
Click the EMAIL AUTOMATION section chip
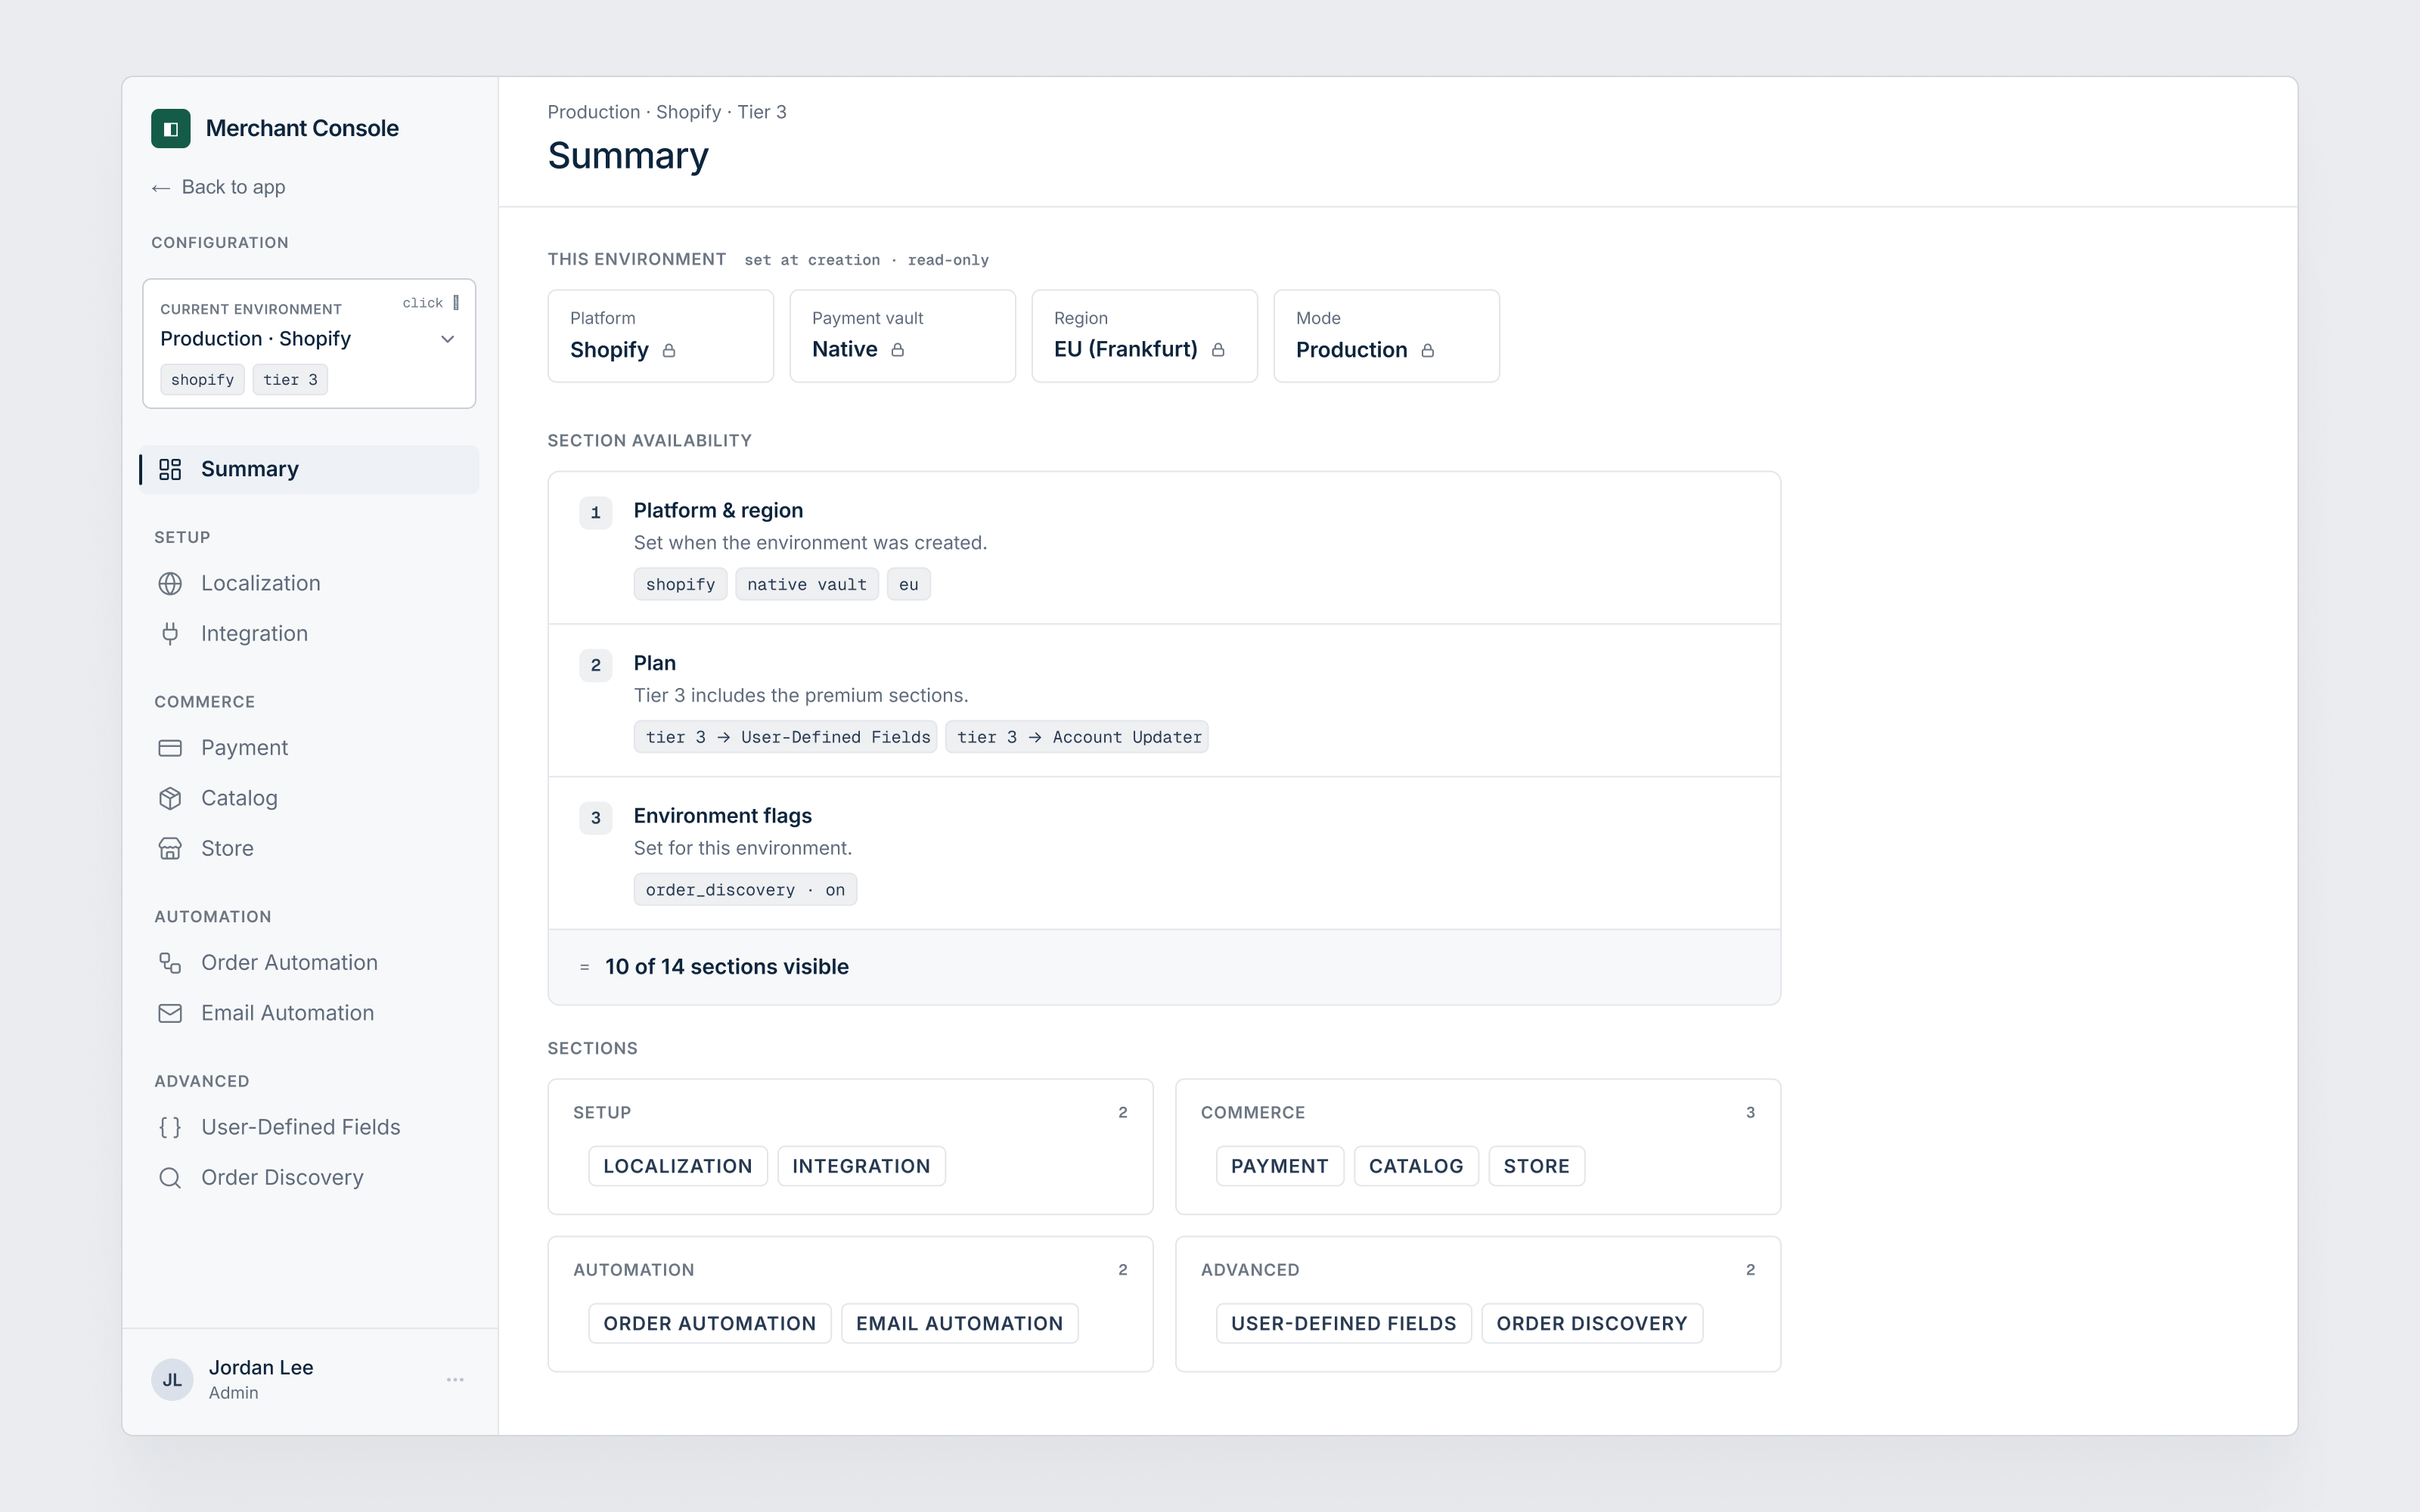pyautogui.click(x=960, y=1323)
